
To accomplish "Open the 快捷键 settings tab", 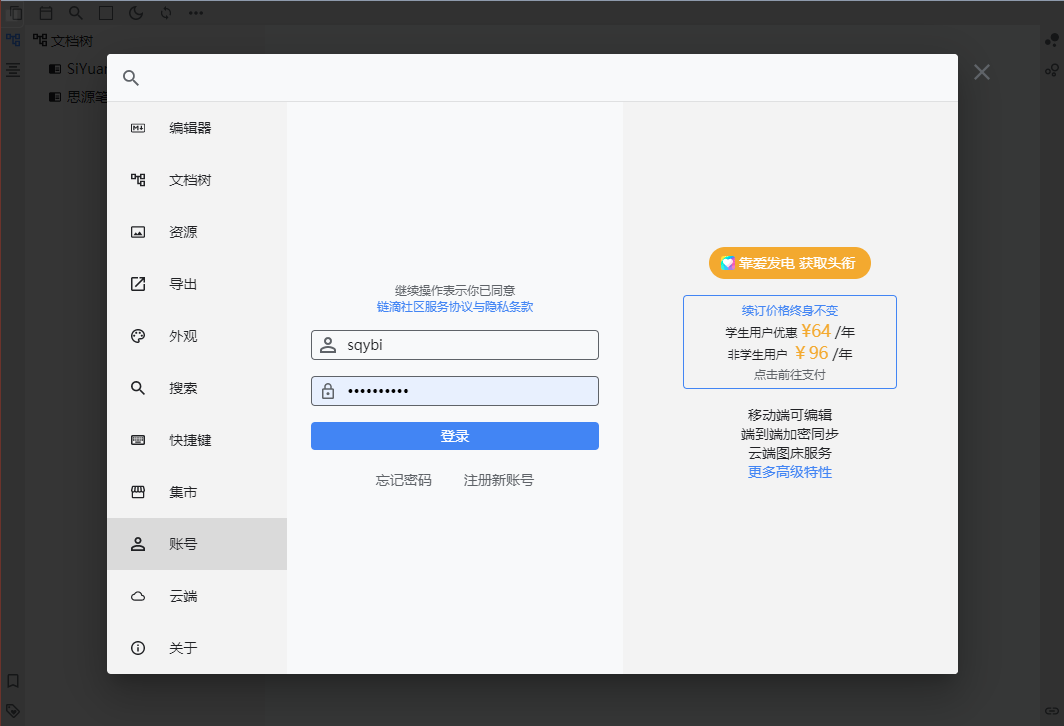I will pyautogui.click(x=197, y=440).
